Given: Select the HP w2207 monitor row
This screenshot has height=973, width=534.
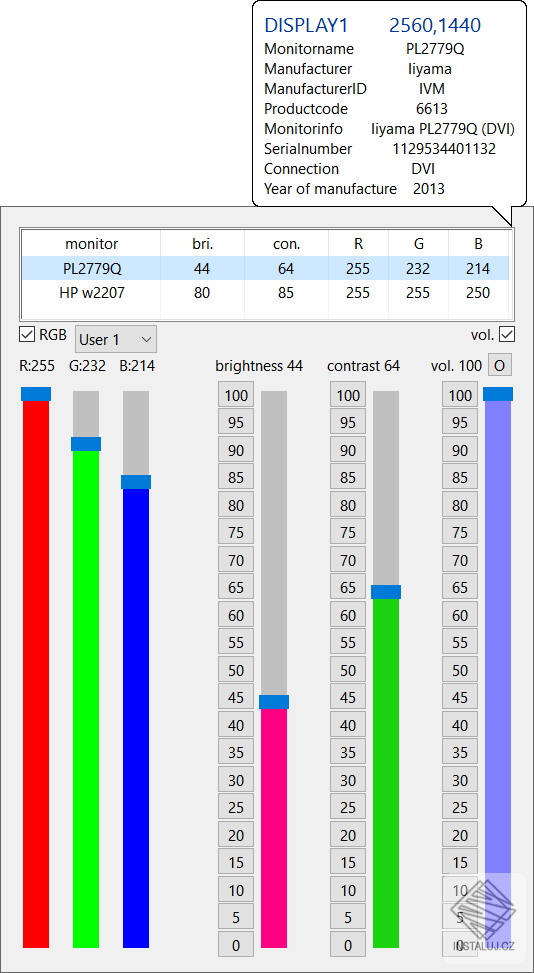Looking at the screenshot, I should pos(265,293).
